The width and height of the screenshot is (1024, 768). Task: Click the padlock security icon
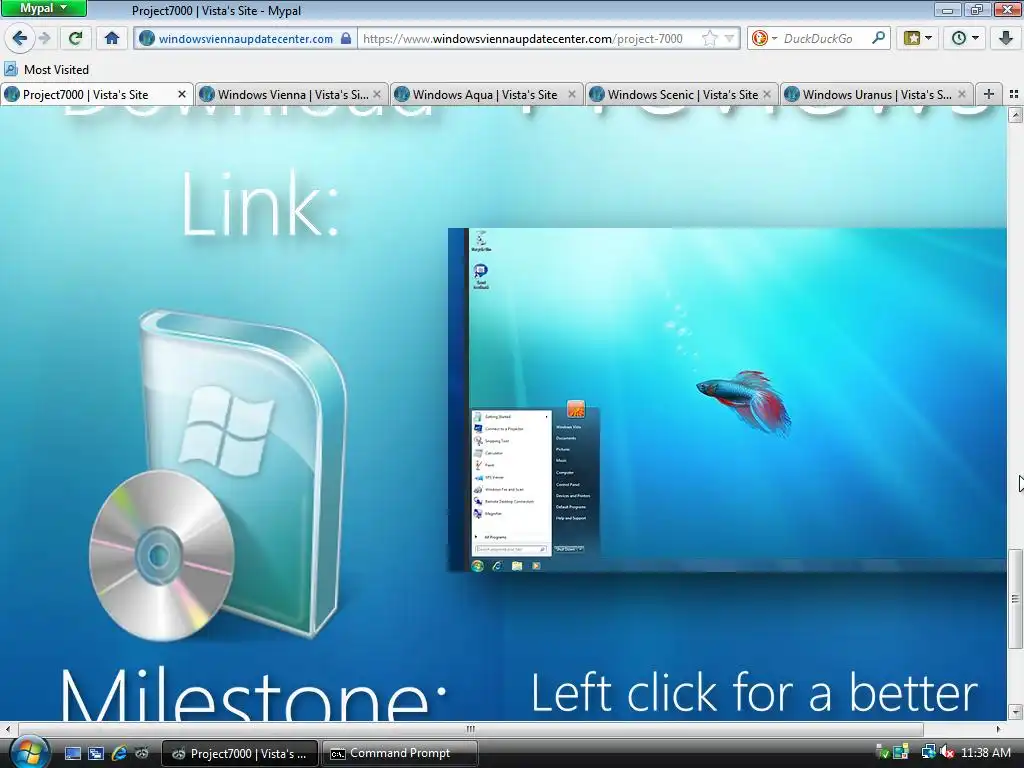point(346,39)
